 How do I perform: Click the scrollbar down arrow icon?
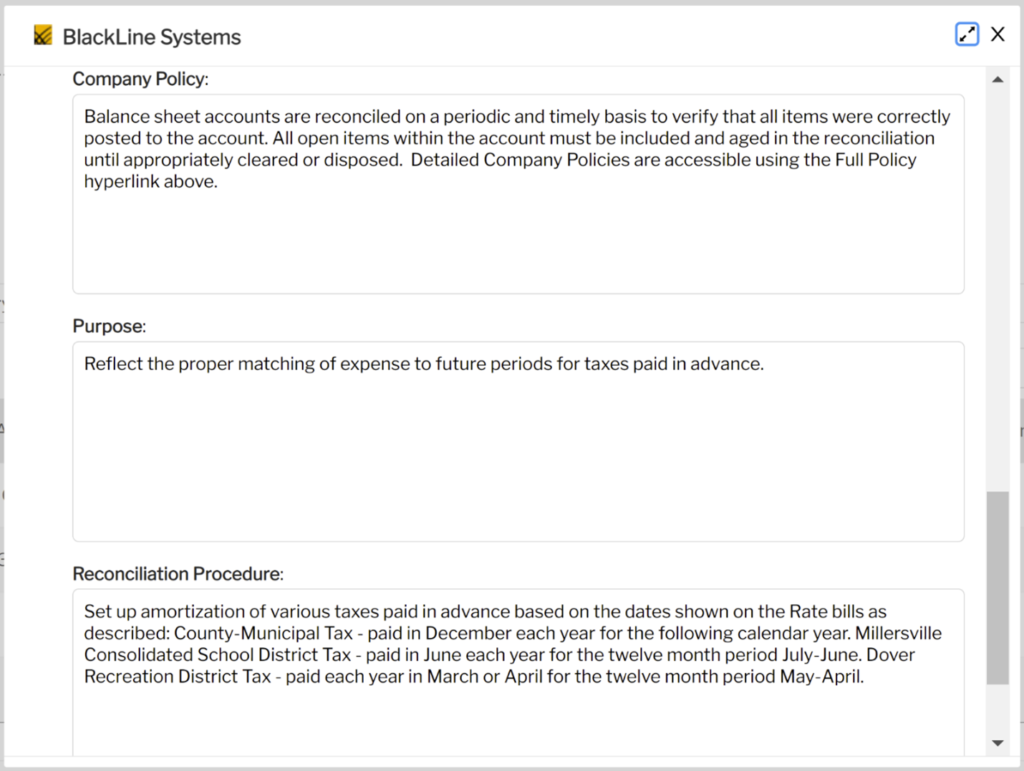pos(997,742)
